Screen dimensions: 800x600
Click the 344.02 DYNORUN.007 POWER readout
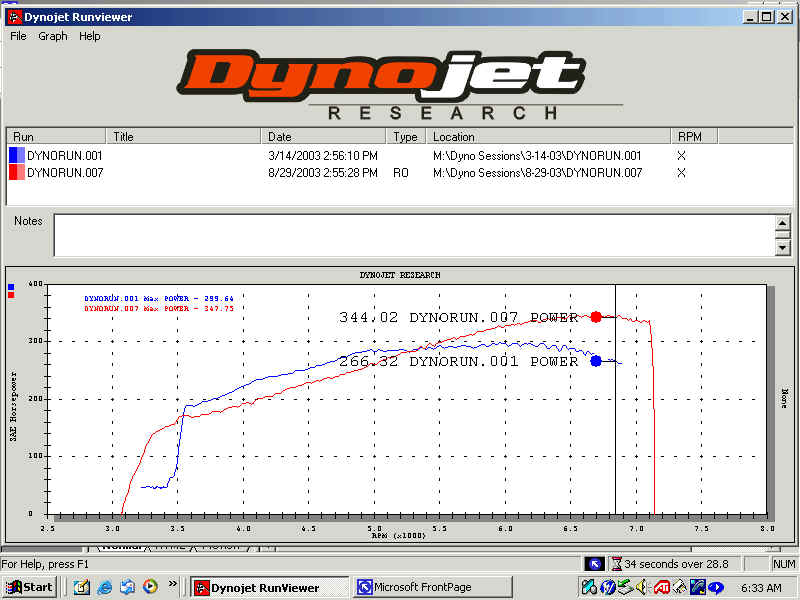pos(458,317)
